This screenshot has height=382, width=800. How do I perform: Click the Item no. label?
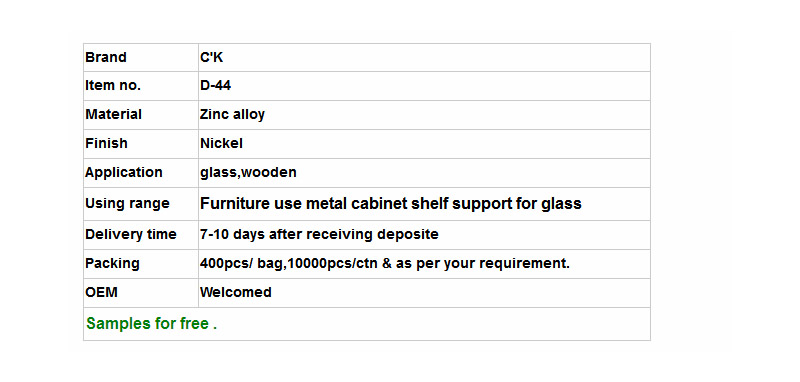[x=113, y=86]
